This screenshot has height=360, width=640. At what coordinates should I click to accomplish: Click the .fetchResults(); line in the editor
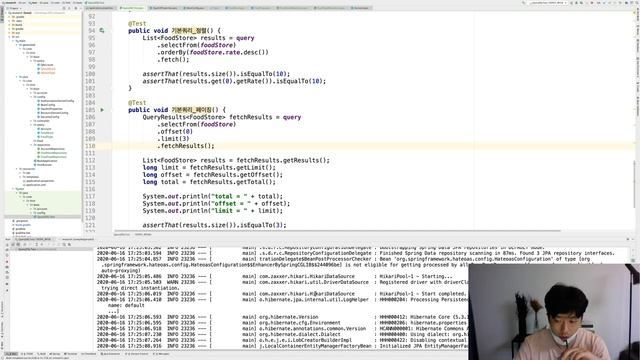pyautogui.click(x=186, y=146)
